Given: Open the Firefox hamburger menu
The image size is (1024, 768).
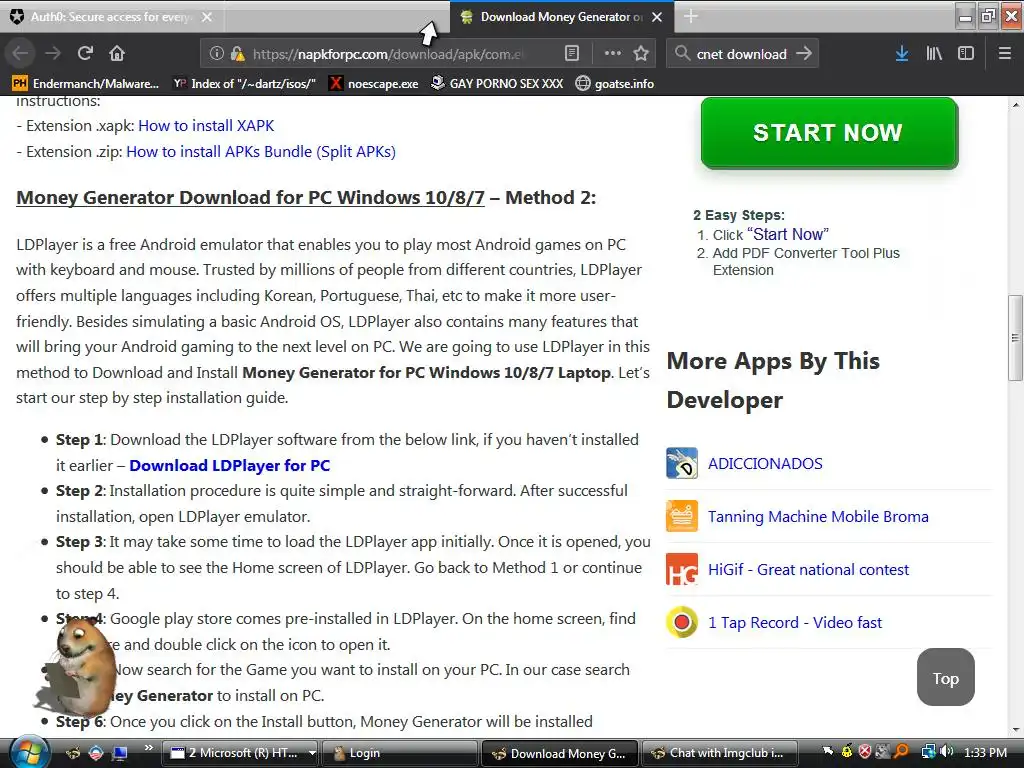Looking at the screenshot, I should (x=1005, y=54).
